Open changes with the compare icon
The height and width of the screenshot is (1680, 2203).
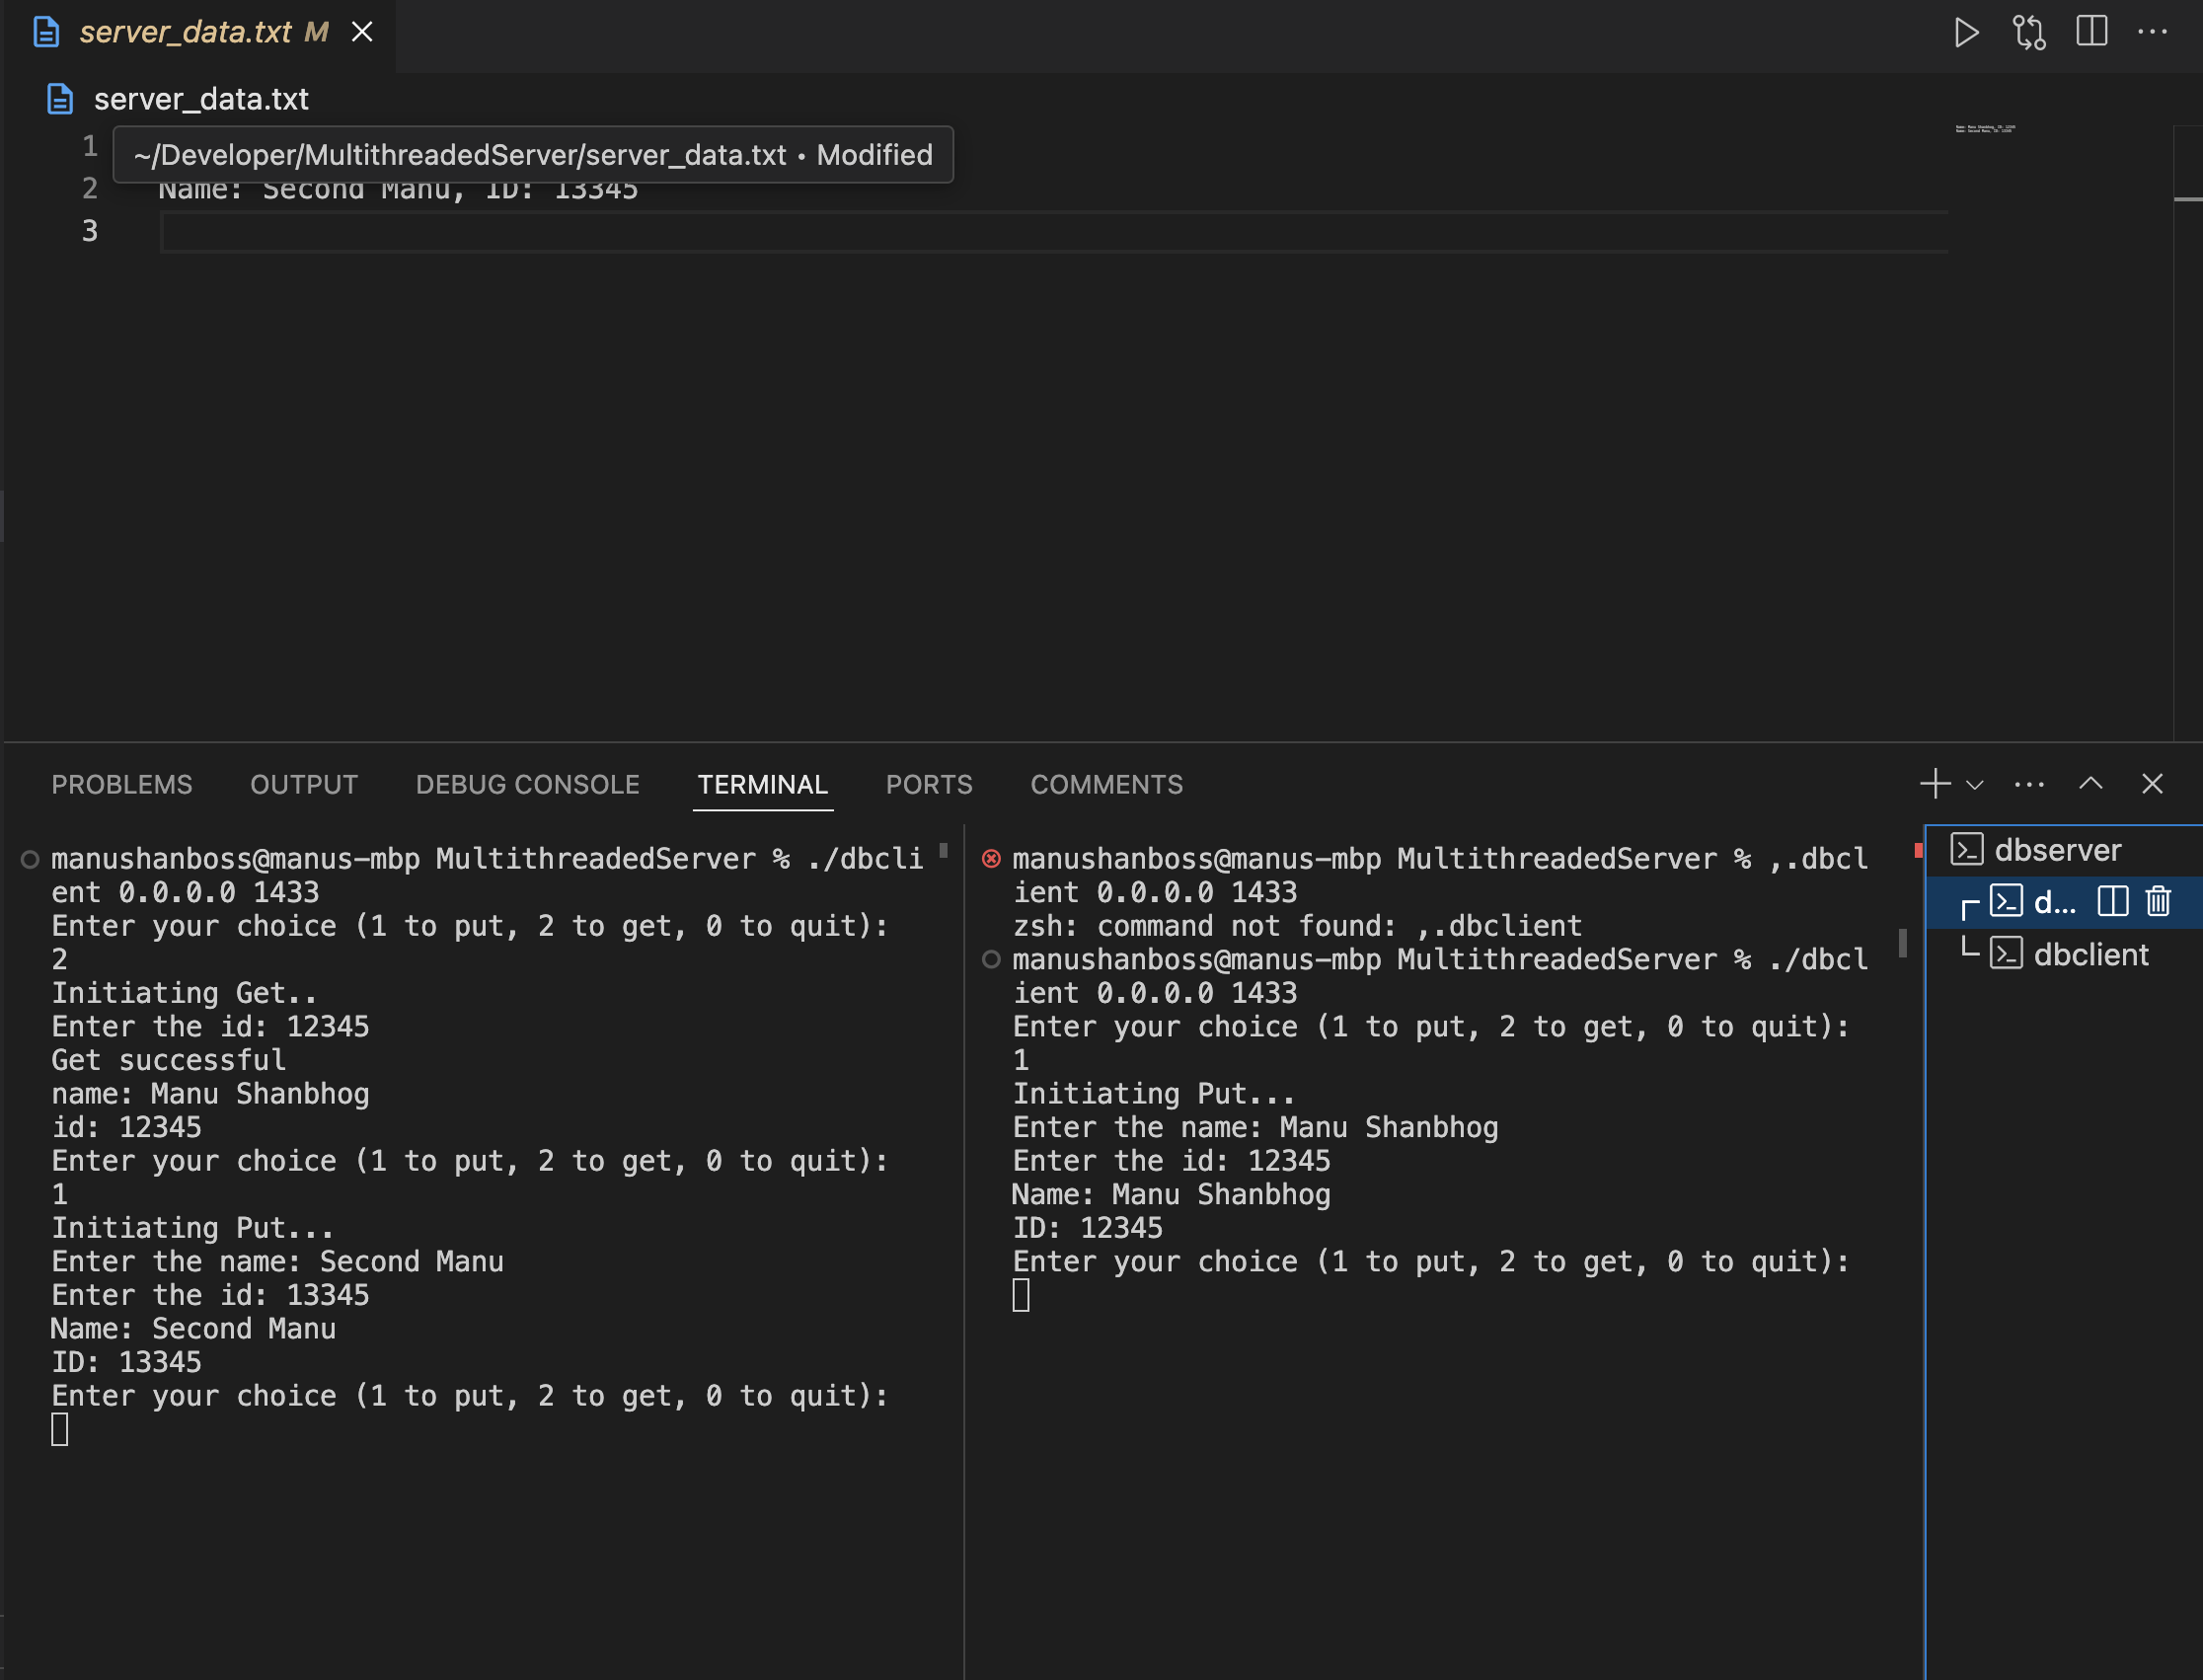(2029, 32)
